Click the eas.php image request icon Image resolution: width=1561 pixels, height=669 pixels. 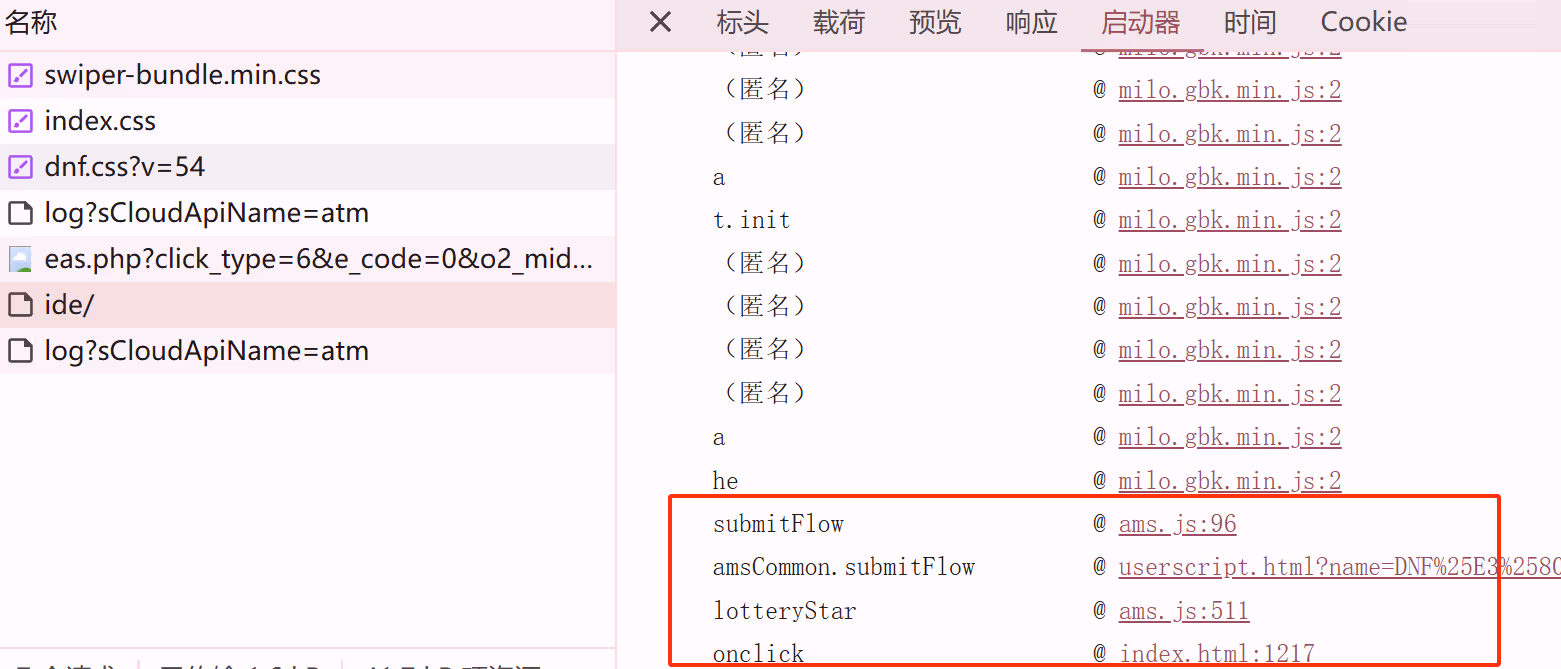20,260
